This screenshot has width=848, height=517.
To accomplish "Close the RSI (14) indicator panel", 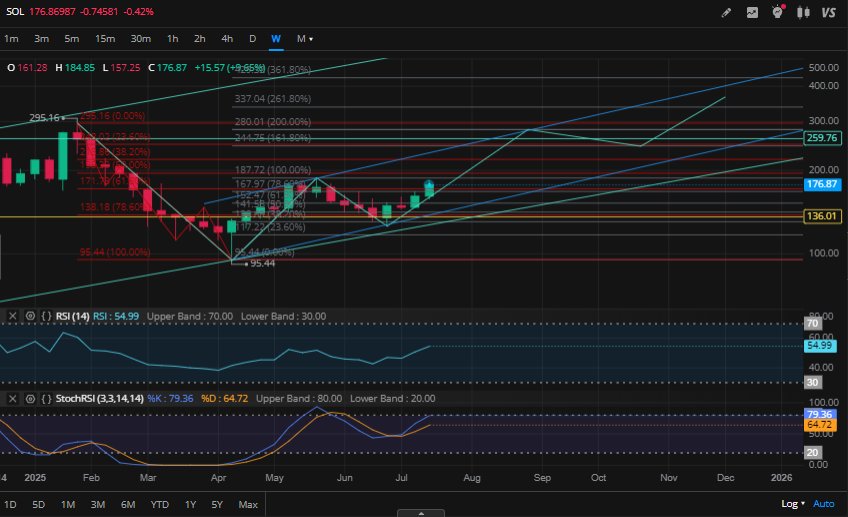I will 12,316.
